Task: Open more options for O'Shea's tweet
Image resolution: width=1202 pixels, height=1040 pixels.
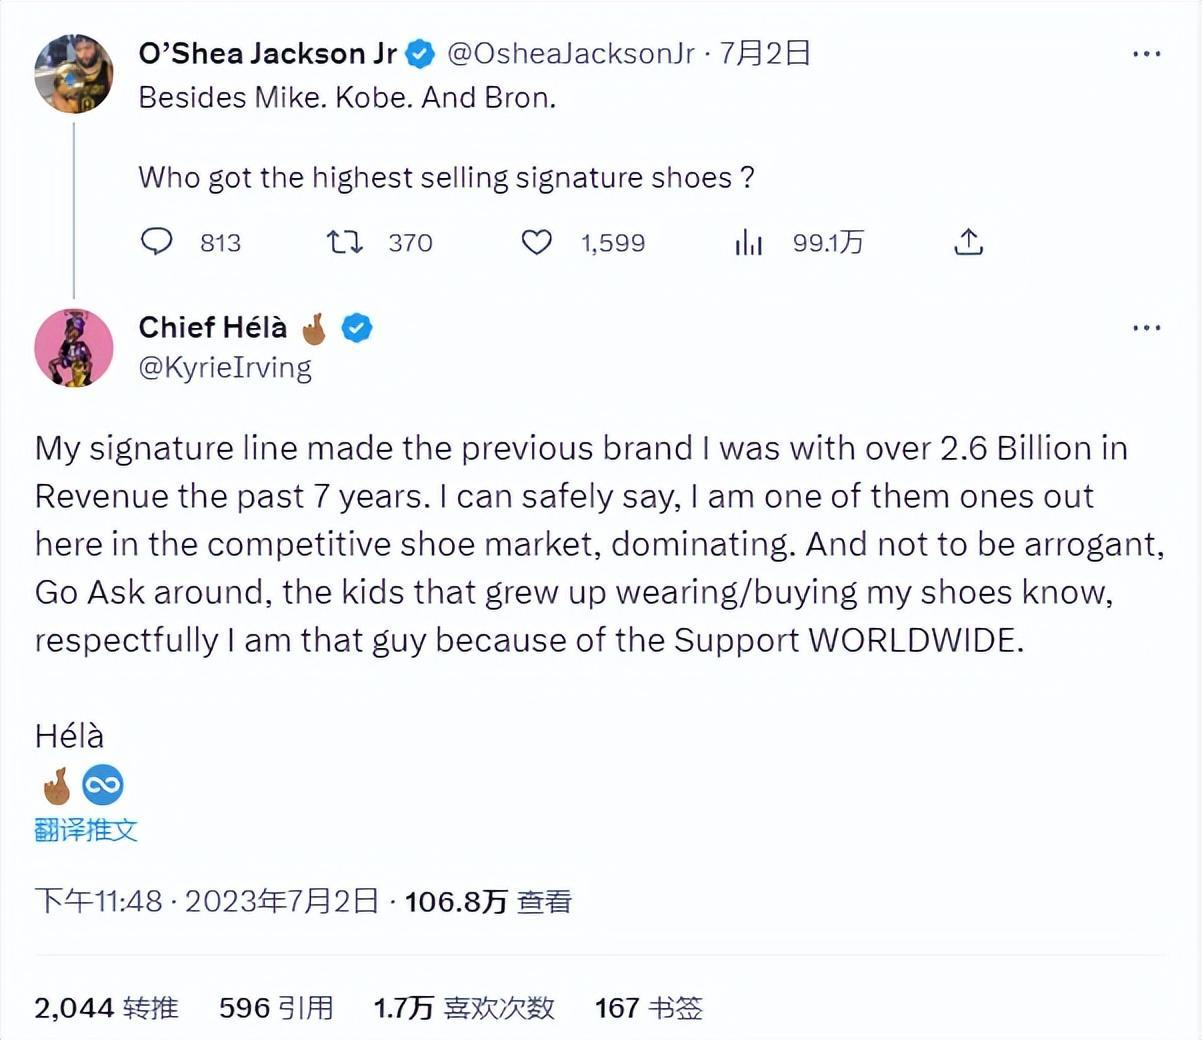Action: [1146, 53]
